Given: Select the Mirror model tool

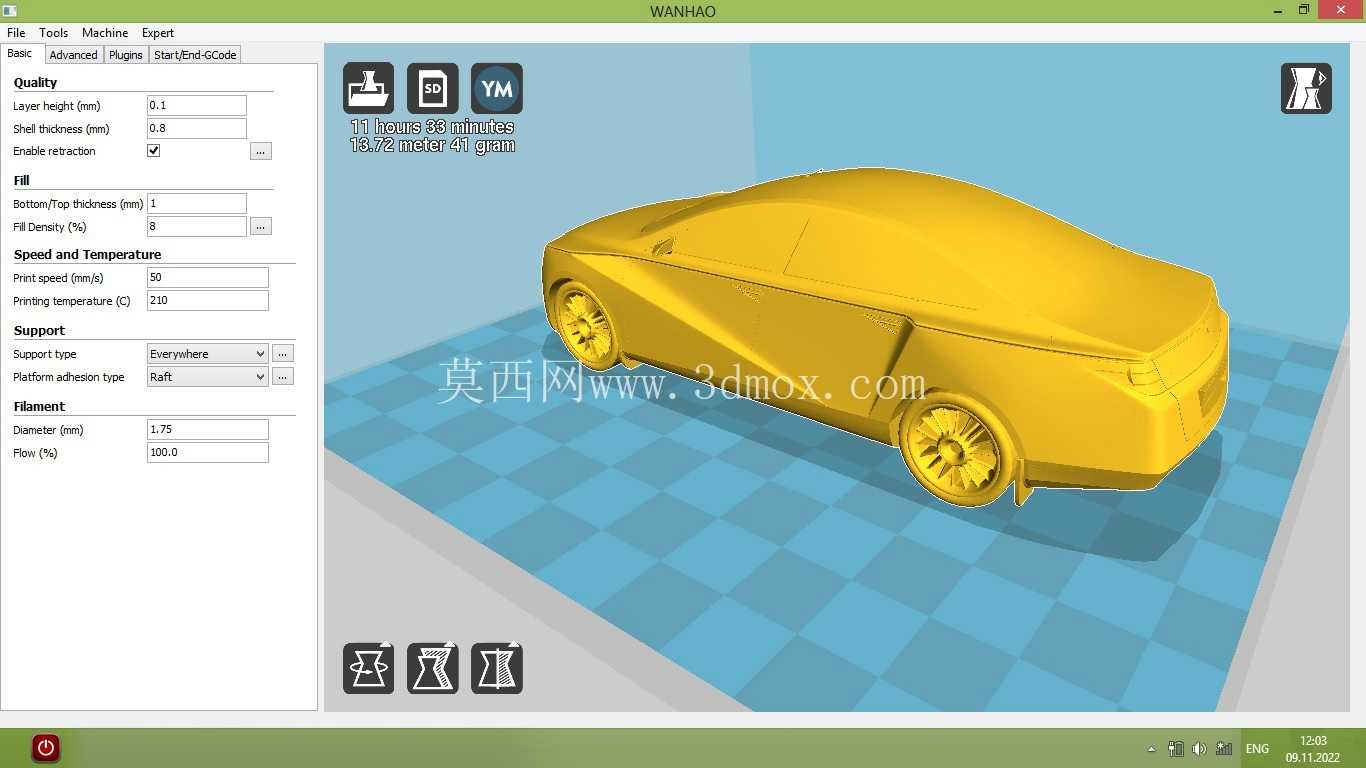Looking at the screenshot, I should 497,668.
